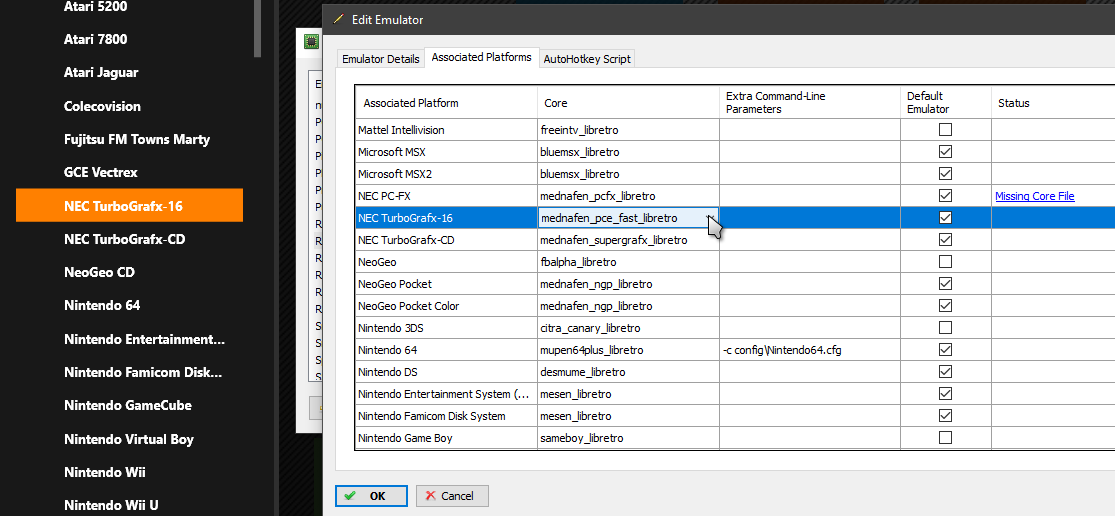Uncheck Default Emulator for NEC TurboGrafx-CD row
The width and height of the screenshot is (1115, 516).
coord(945,240)
